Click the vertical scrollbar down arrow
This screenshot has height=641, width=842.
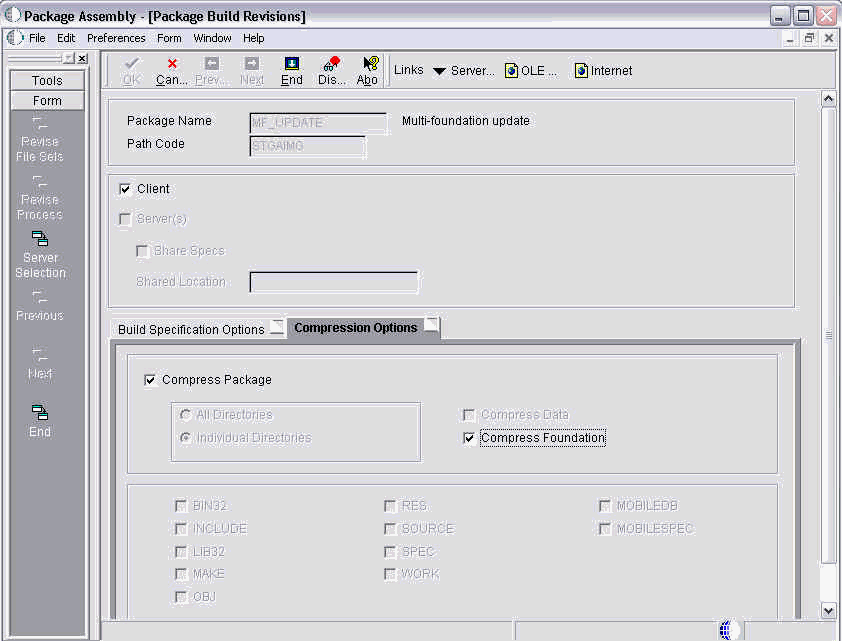click(x=828, y=610)
